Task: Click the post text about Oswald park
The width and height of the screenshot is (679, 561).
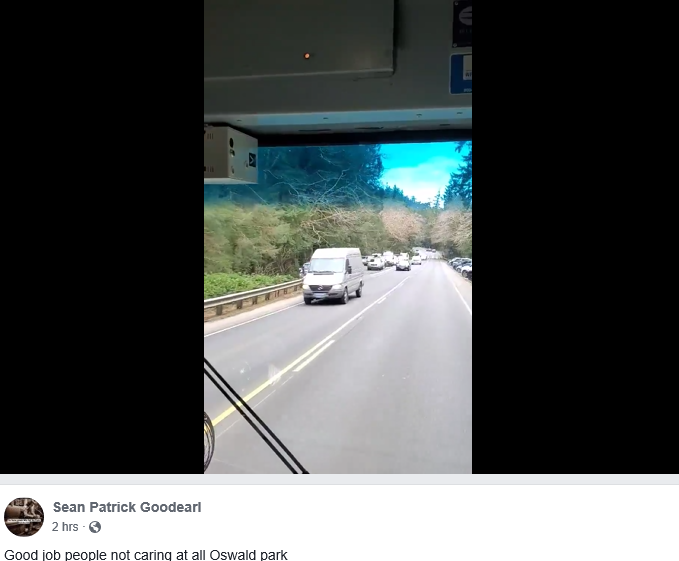Action: coord(146,555)
